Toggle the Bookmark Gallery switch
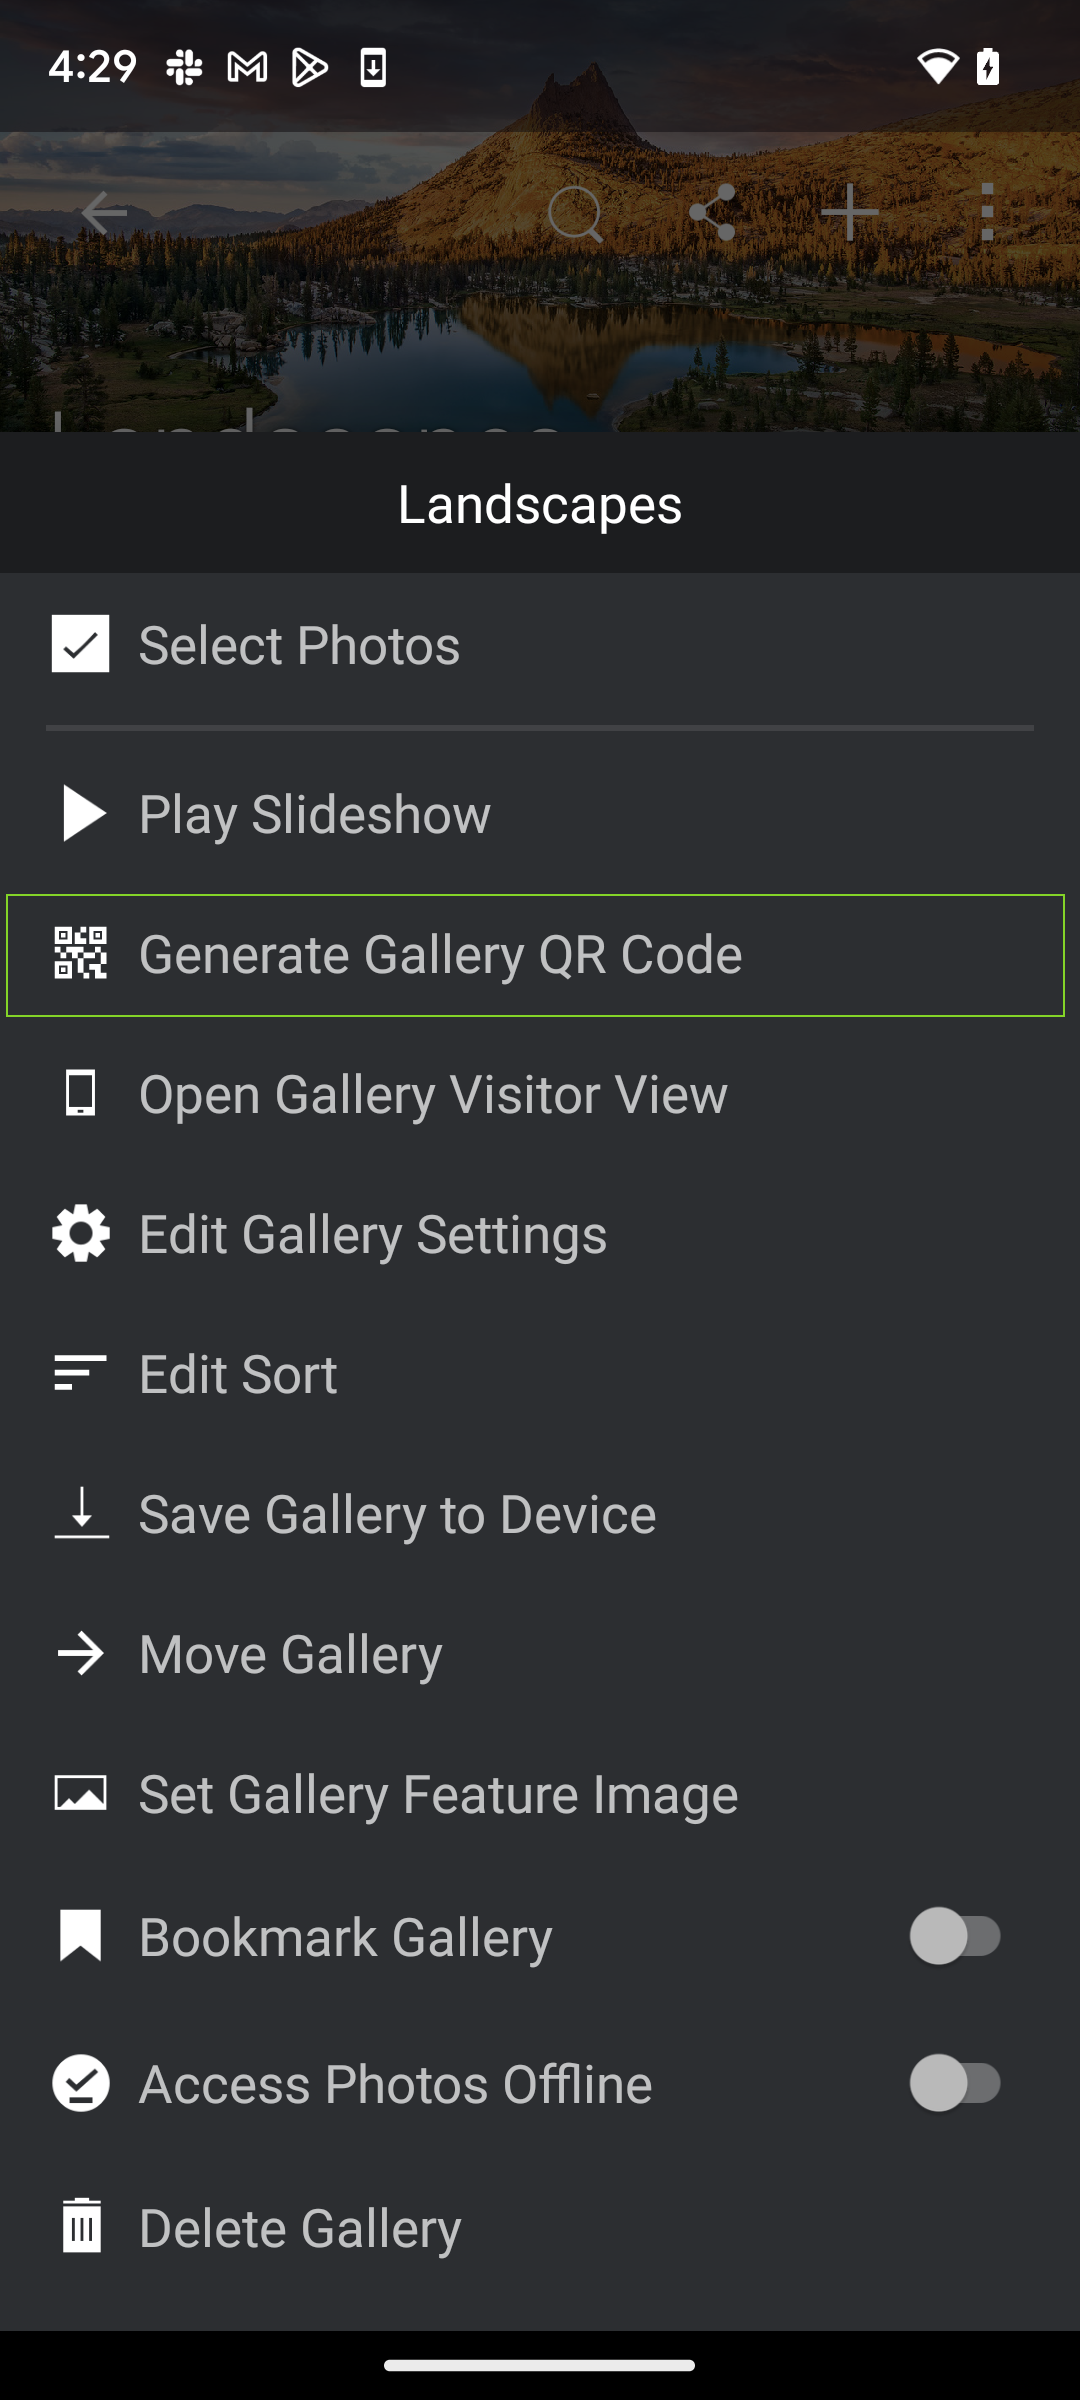This screenshot has width=1080, height=2400. tap(955, 1936)
